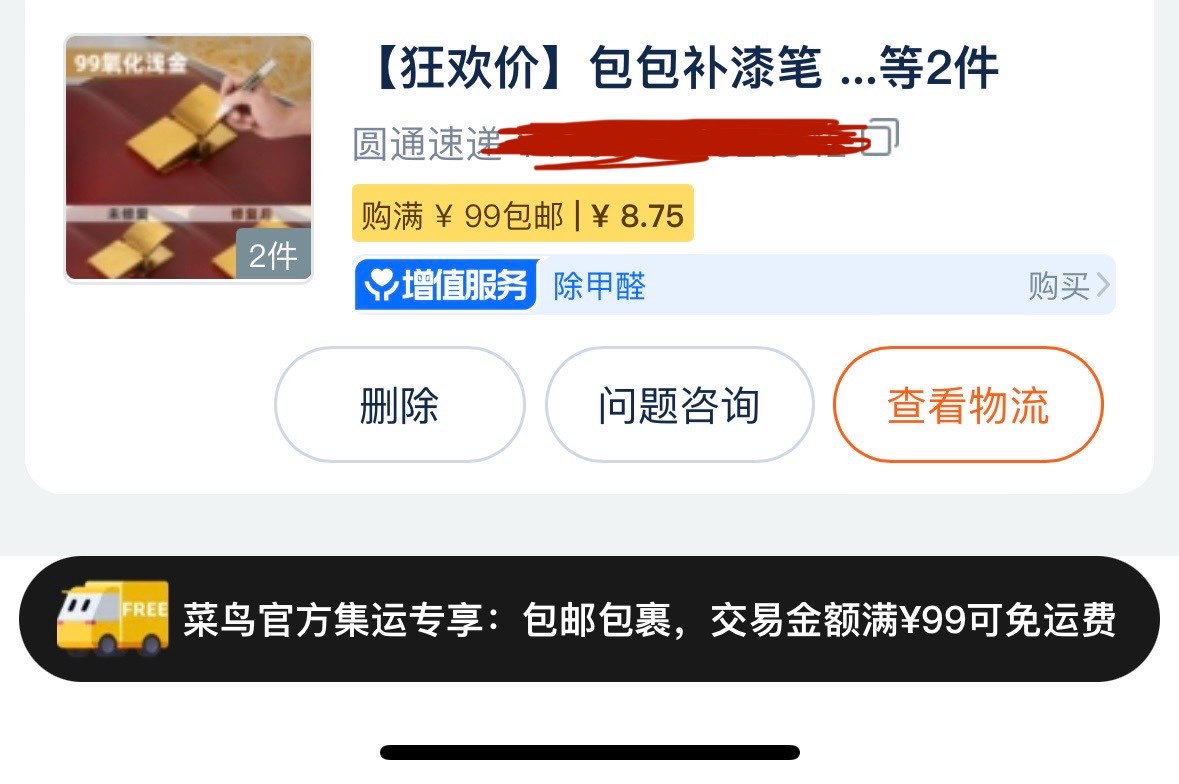Tap the 99氧化浅金 label on product image
Screen dimensions: 1179x784
point(131,62)
